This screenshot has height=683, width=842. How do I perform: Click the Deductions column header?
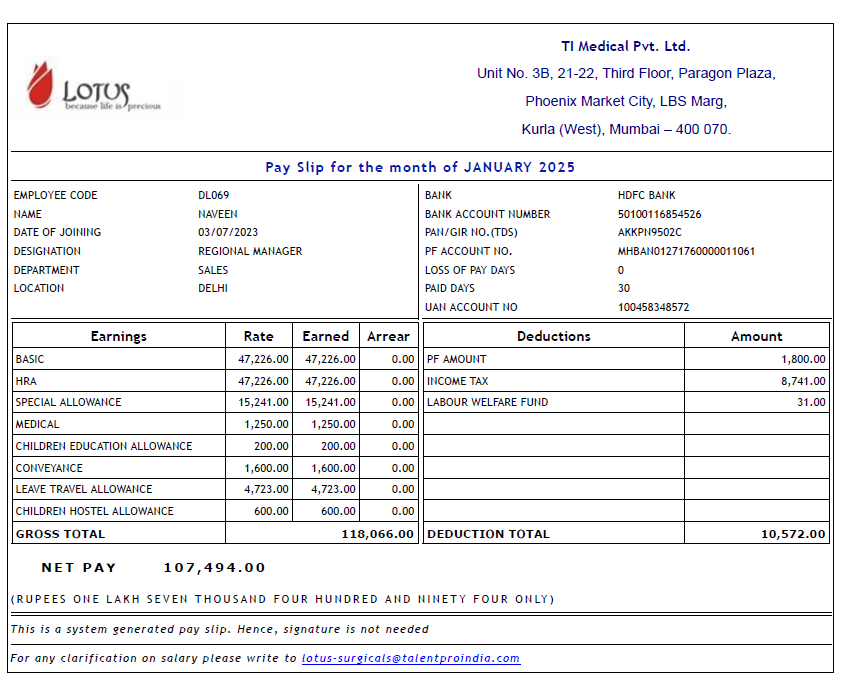click(x=553, y=336)
